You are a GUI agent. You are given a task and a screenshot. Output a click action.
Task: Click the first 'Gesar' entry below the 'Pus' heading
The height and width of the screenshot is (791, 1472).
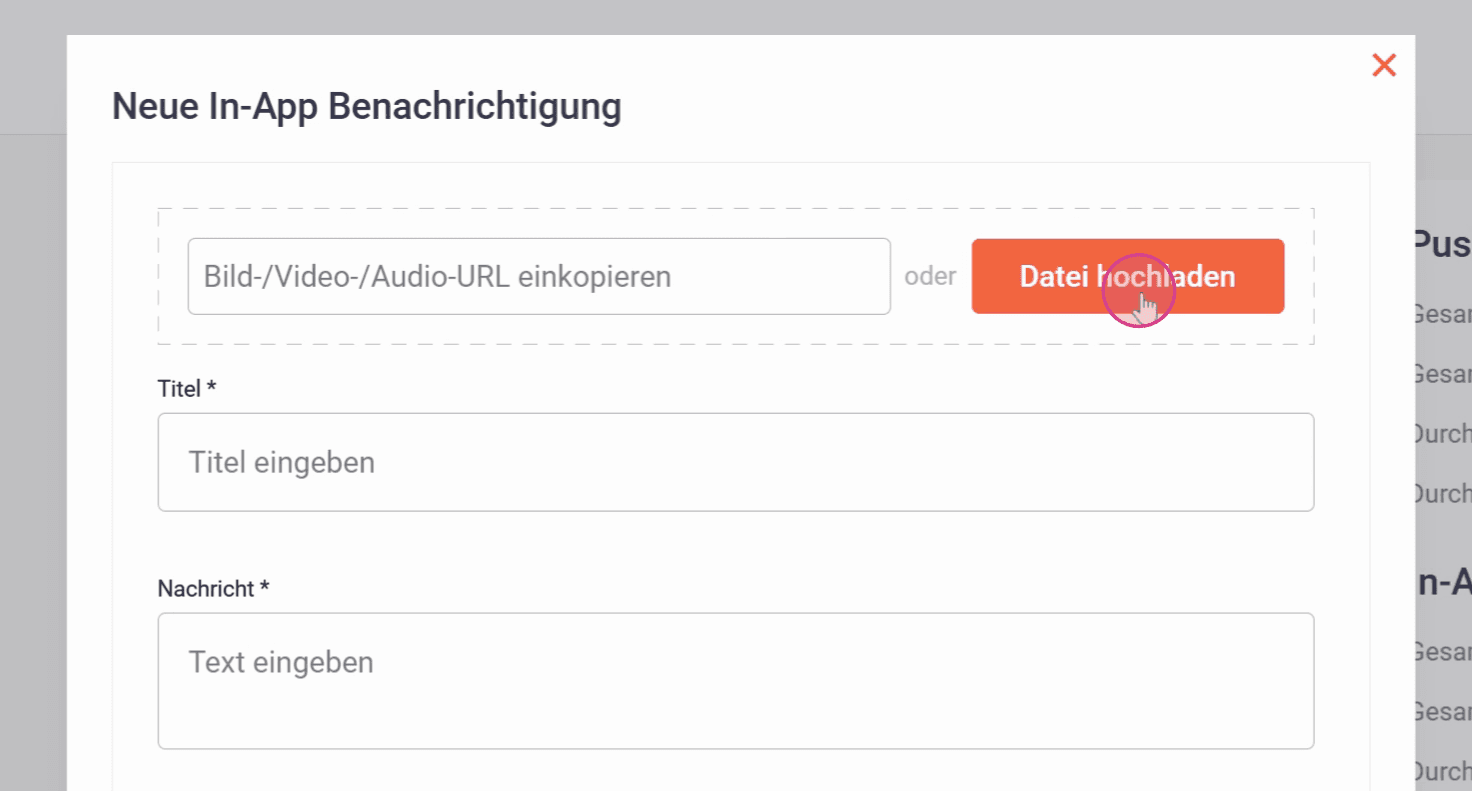coord(1443,315)
